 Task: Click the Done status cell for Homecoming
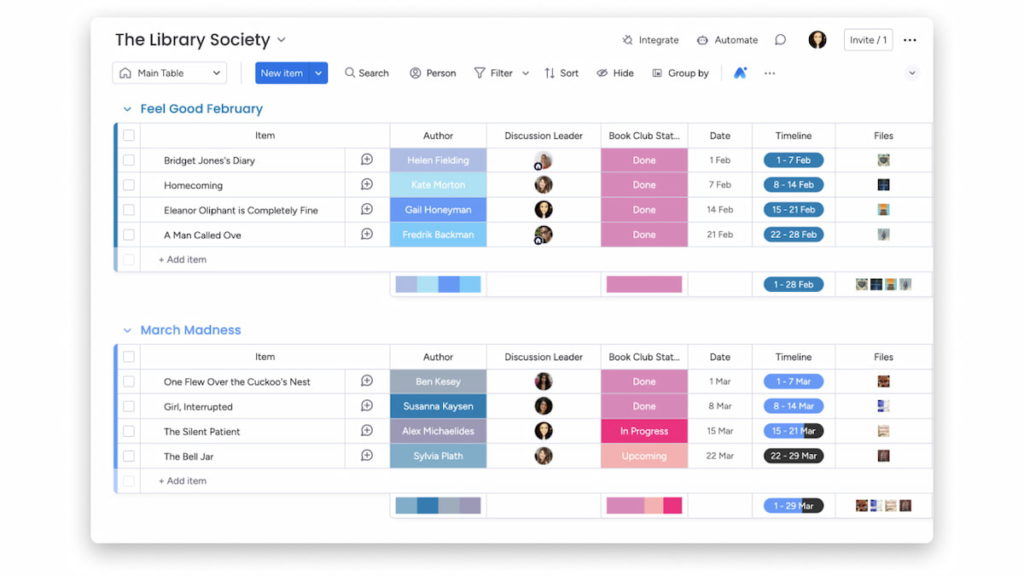(643, 185)
